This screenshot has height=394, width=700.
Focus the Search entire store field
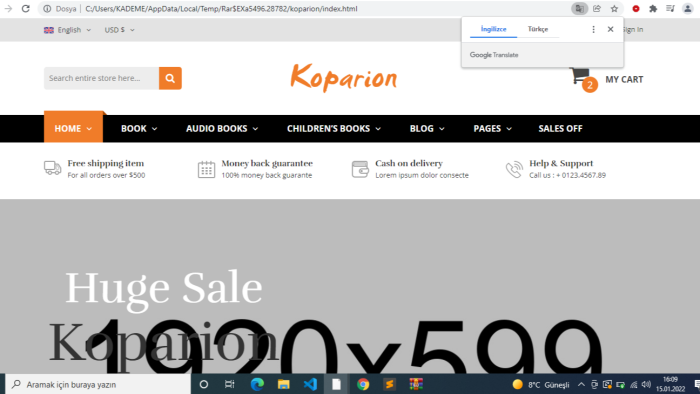(101, 78)
